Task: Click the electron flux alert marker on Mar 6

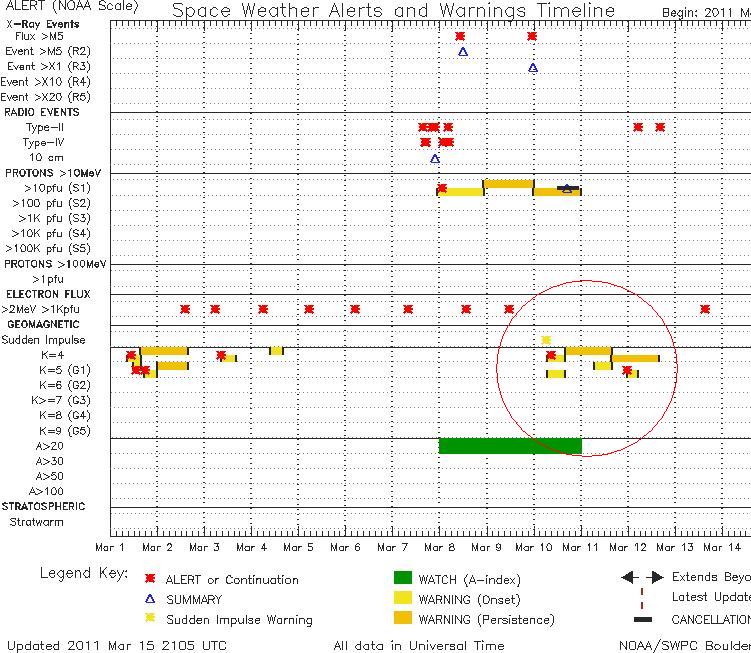Action: [355, 309]
